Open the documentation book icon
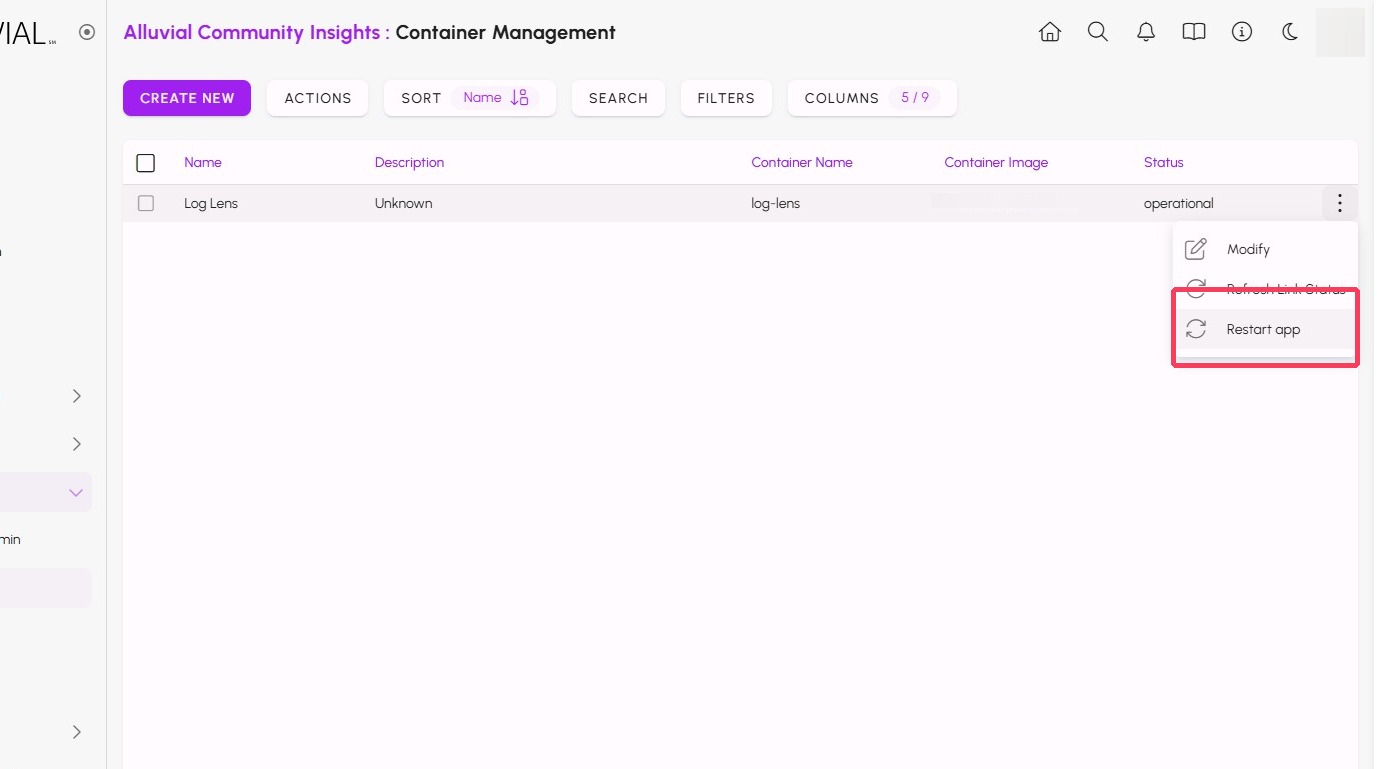This screenshot has height=769, width=1377. pos(1194,32)
